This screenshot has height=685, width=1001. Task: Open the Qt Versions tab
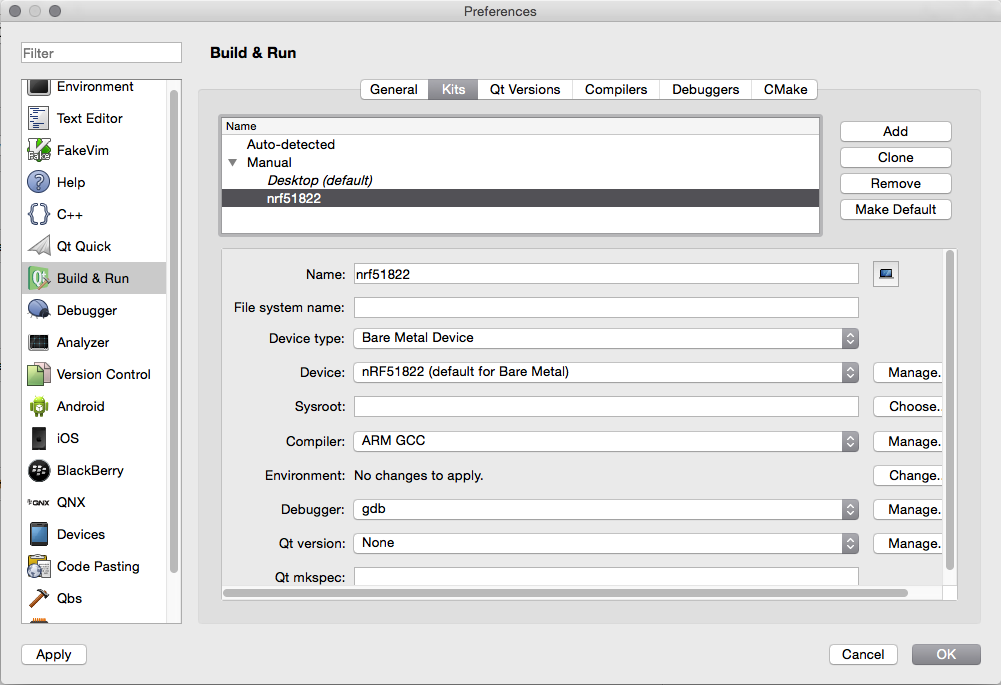point(525,89)
